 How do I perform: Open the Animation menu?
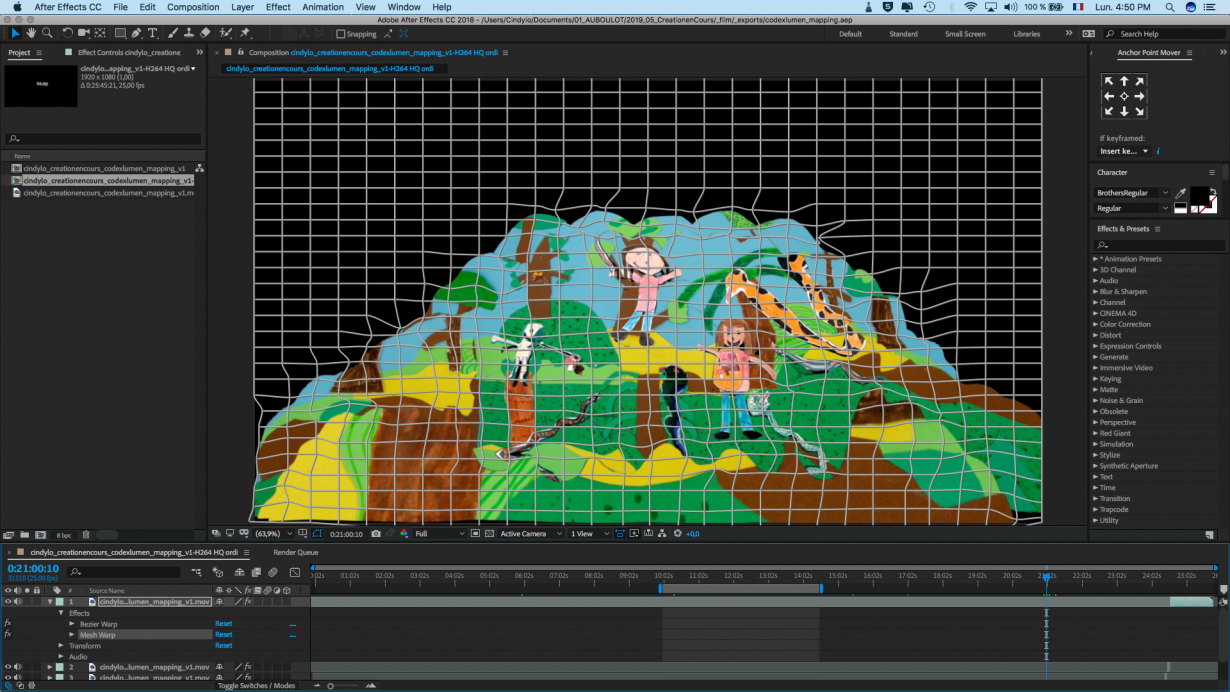(323, 7)
